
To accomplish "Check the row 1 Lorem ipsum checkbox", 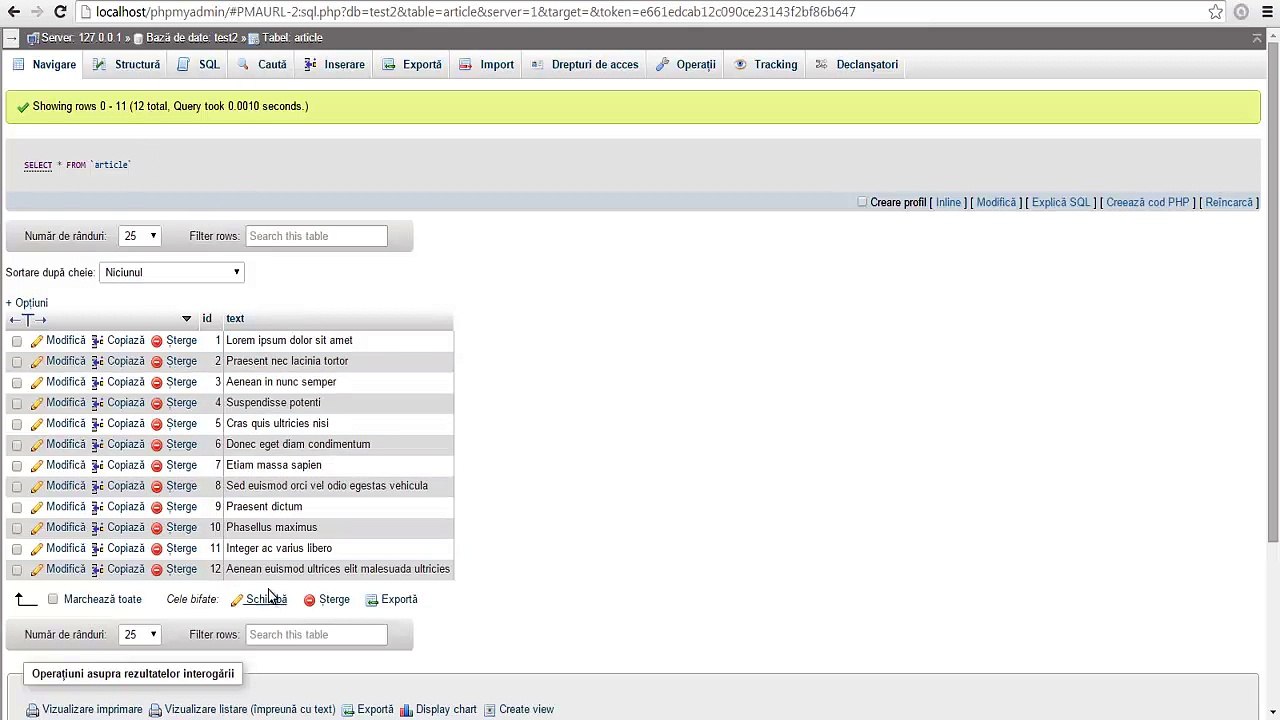I will pos(17,341).
